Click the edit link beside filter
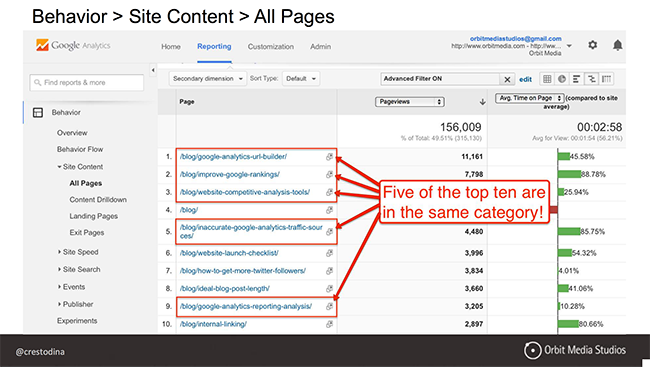The image size is (650, 367). [525, 79]
